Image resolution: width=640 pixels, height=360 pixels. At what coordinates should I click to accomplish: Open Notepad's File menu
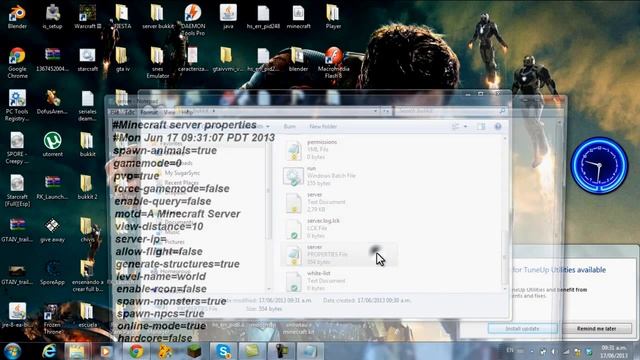point(116,112)
